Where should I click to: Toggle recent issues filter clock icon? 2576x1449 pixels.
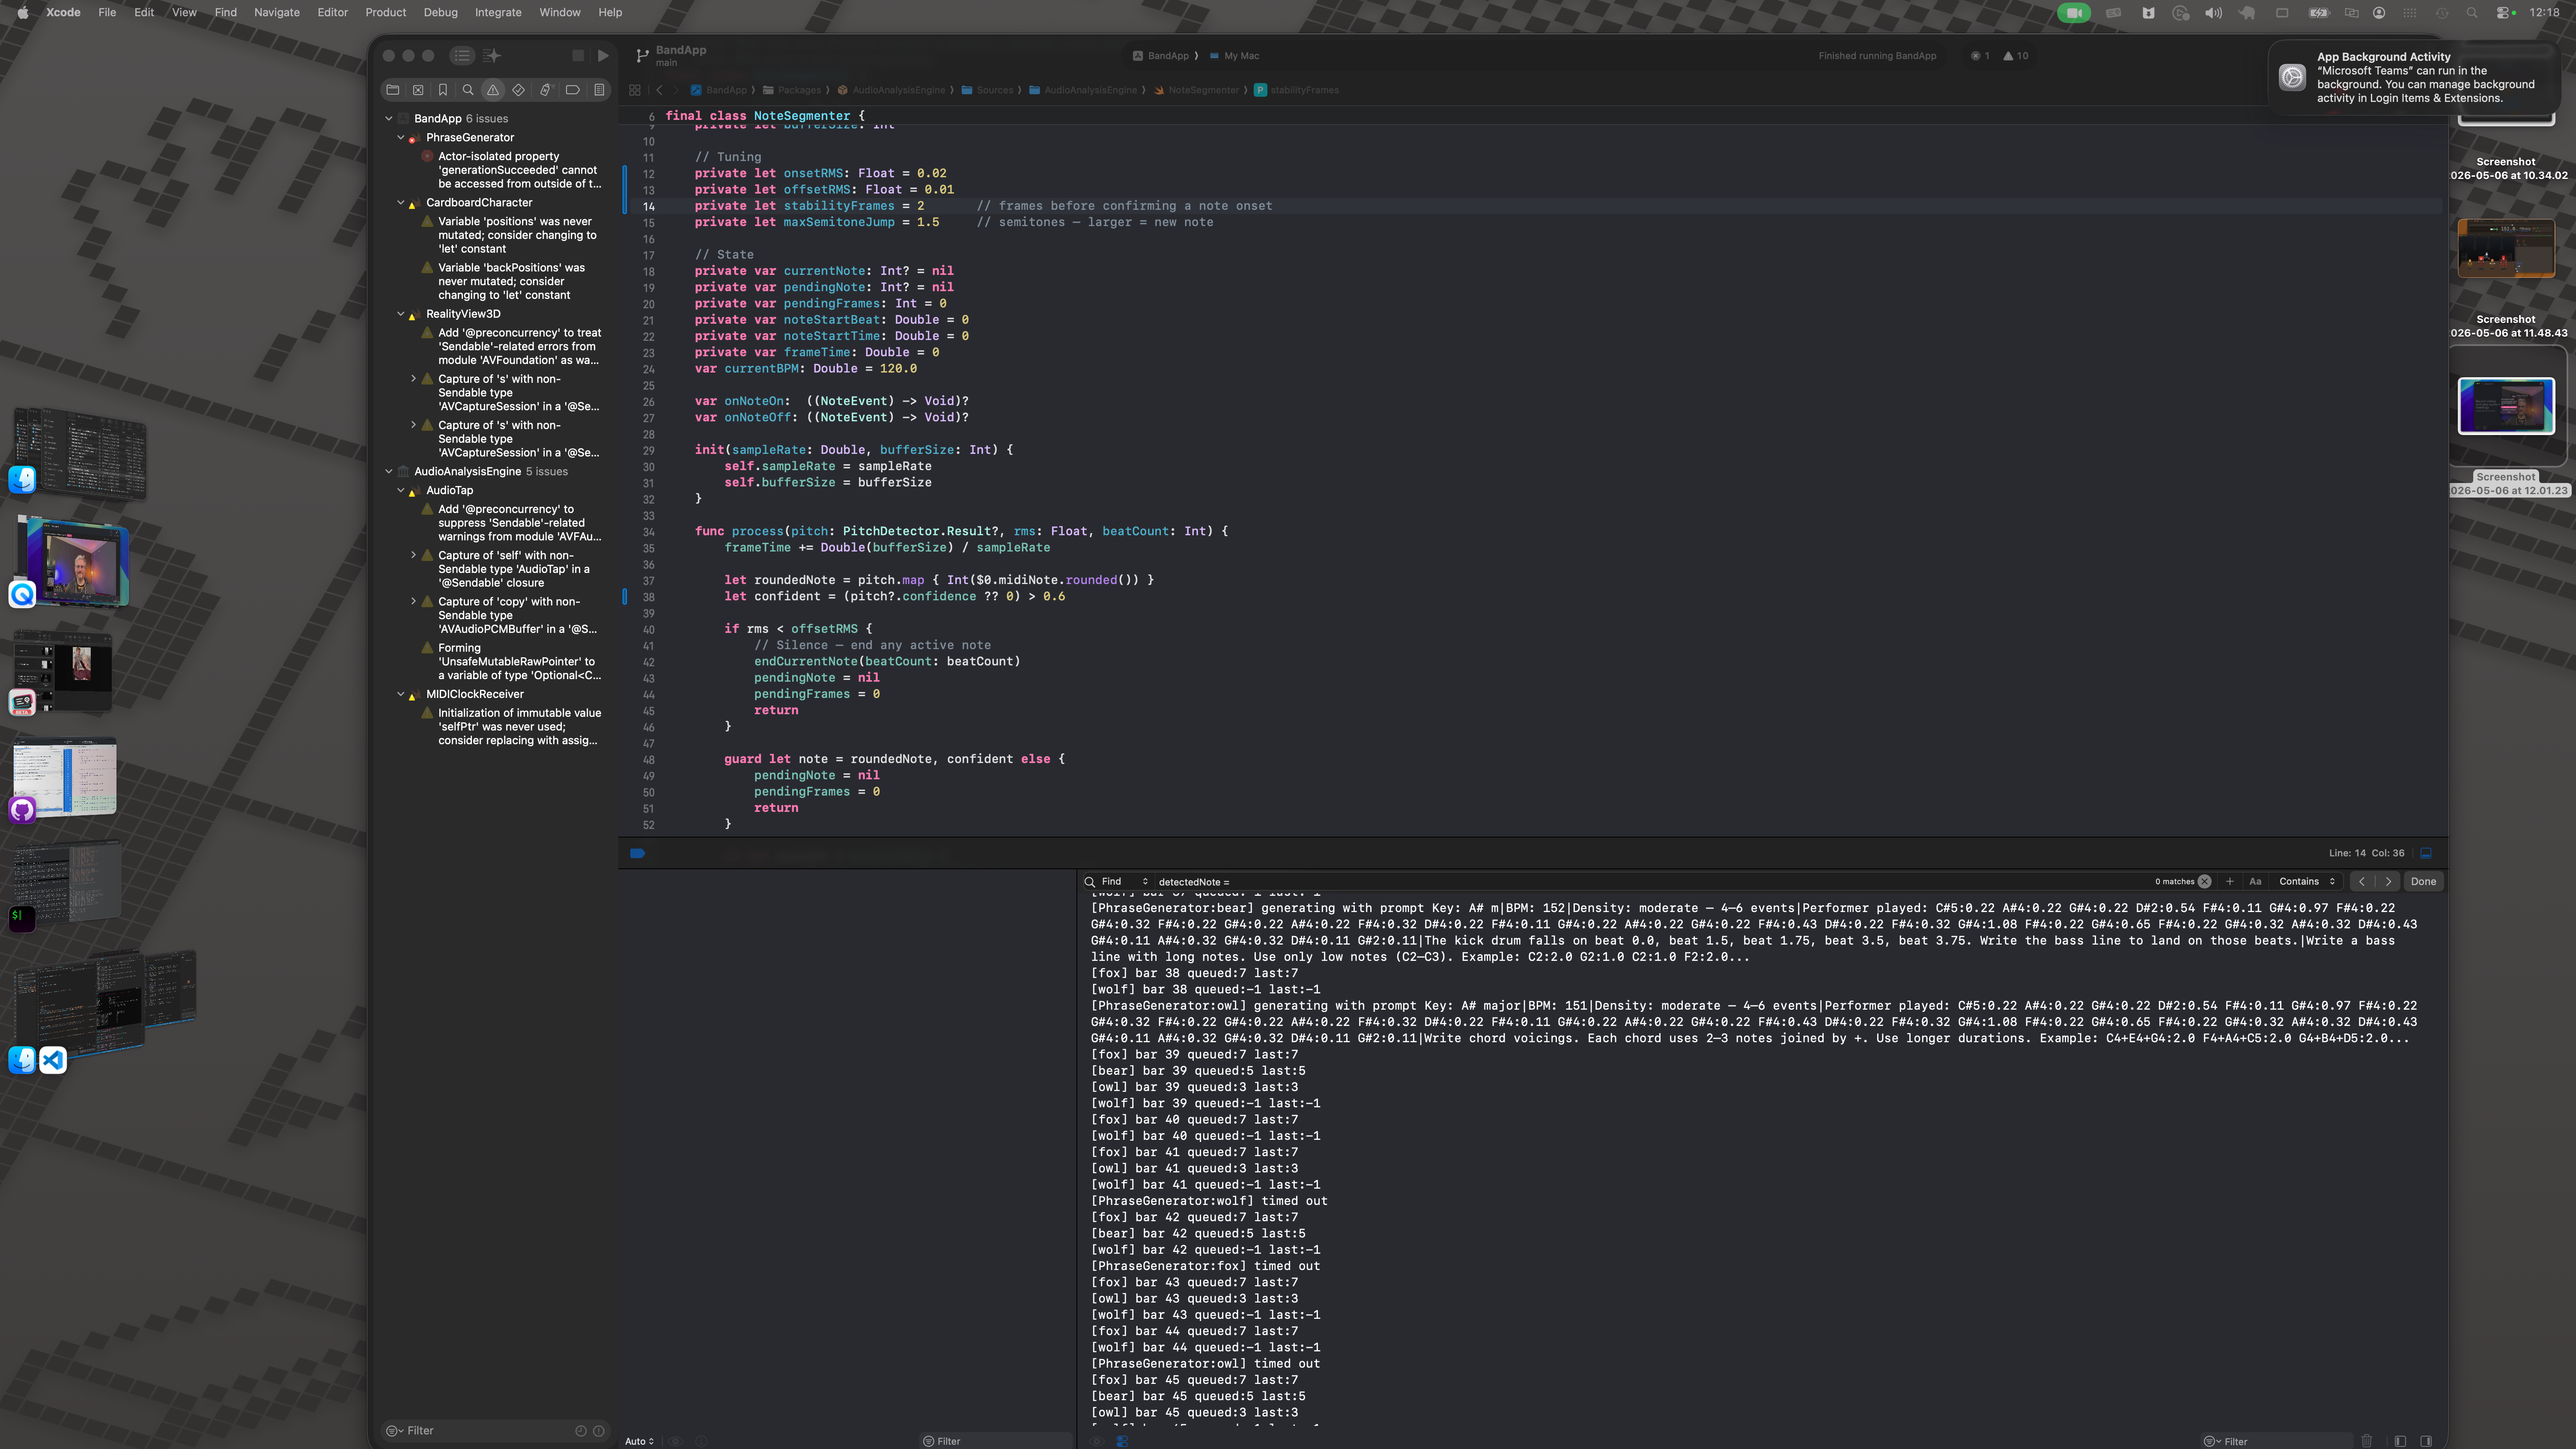pos(580,1431)
